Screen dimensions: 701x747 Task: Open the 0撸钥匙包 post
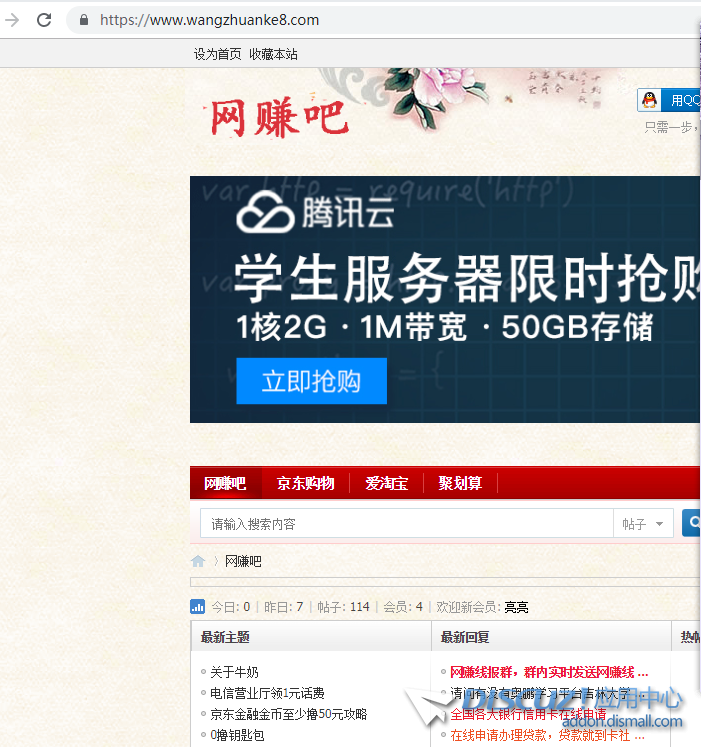(x=237, y=735)
